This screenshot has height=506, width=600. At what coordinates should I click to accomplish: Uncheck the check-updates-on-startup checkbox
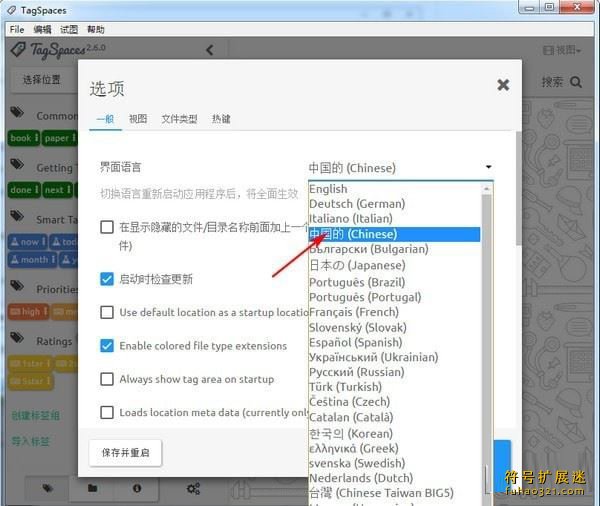click(x=107, y=279)
